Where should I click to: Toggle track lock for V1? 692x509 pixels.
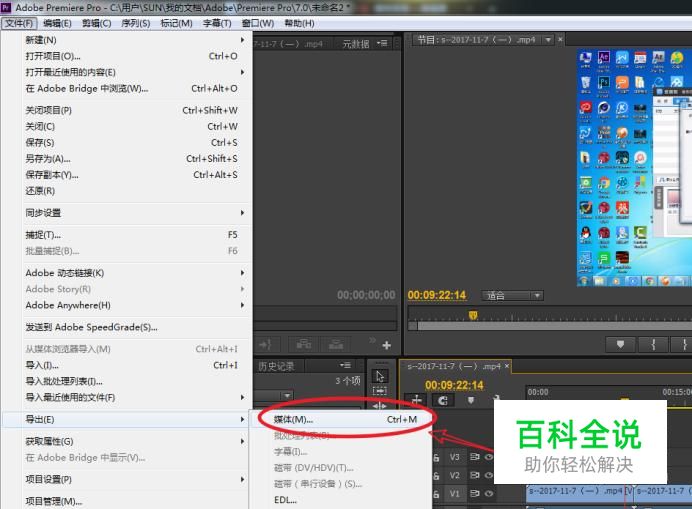436,494
